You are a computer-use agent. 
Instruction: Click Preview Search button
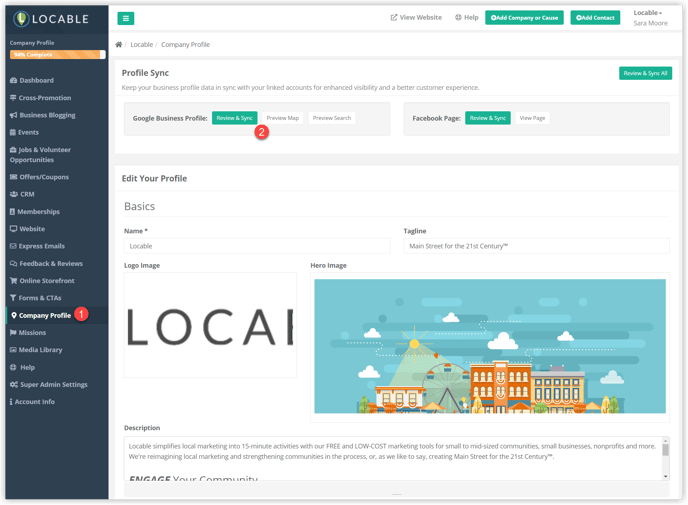point(332,118)
